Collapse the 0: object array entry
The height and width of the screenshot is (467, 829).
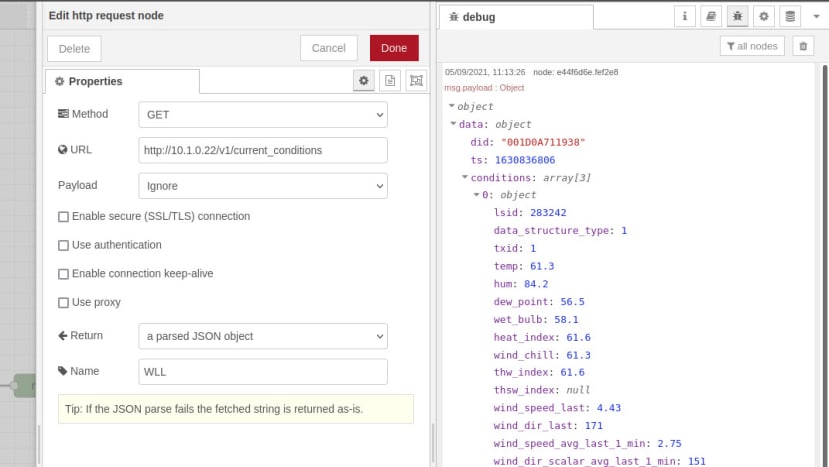[x=476, y=195]
